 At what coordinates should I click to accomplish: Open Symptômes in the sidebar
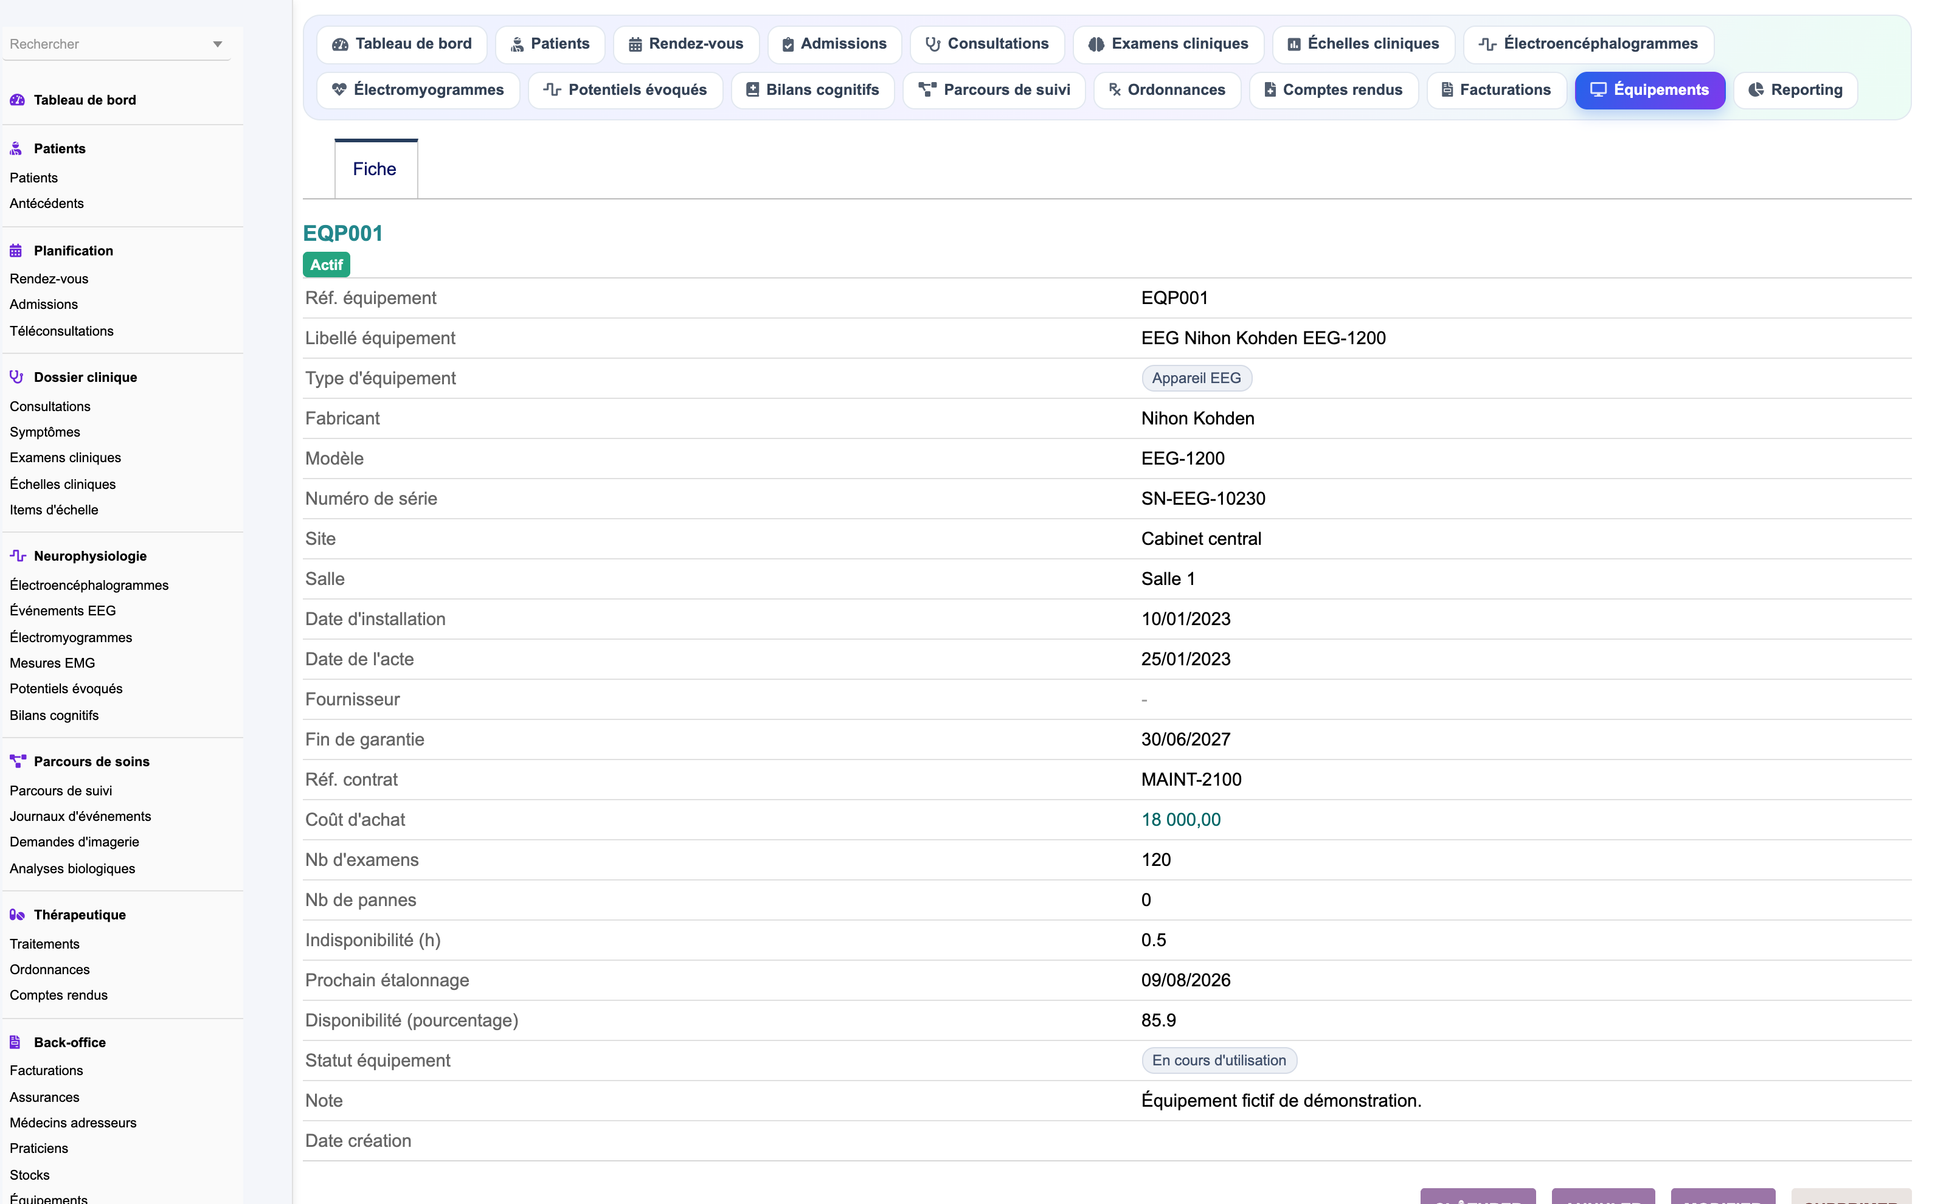(x=45, y=432)
